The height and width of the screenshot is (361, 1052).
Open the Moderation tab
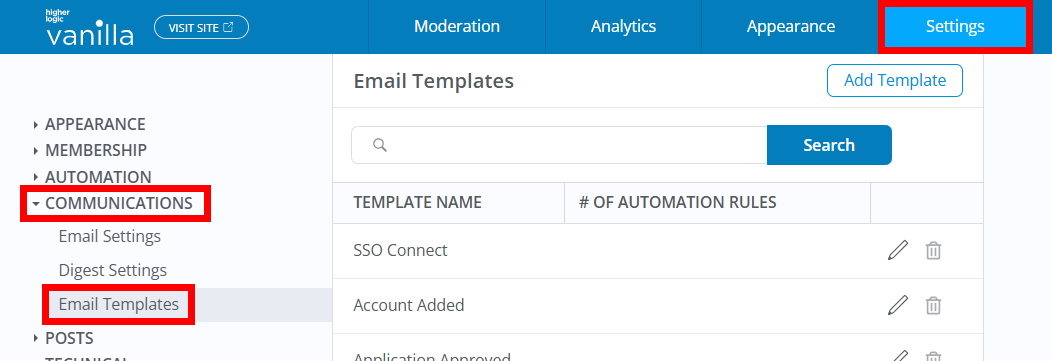[457, 27]
